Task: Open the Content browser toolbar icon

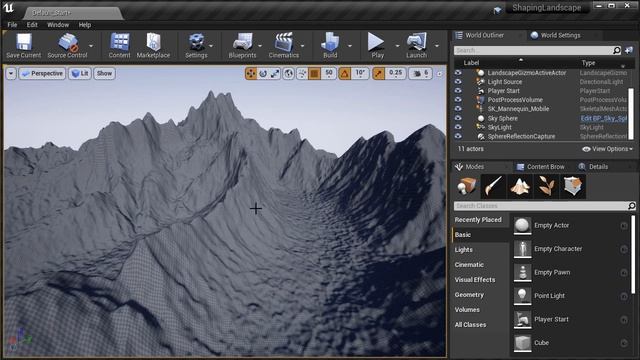Action: point(120,42)
